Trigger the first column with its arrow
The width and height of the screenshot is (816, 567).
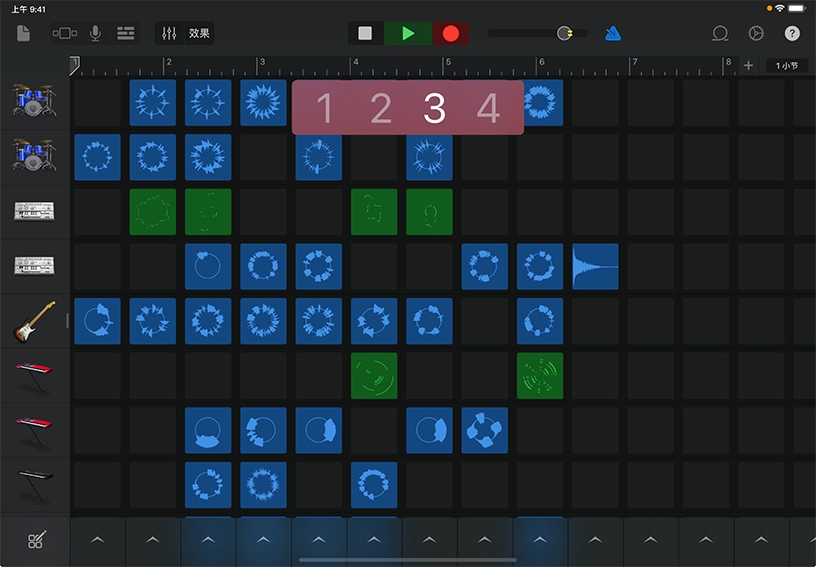click(x=97, y=541)
